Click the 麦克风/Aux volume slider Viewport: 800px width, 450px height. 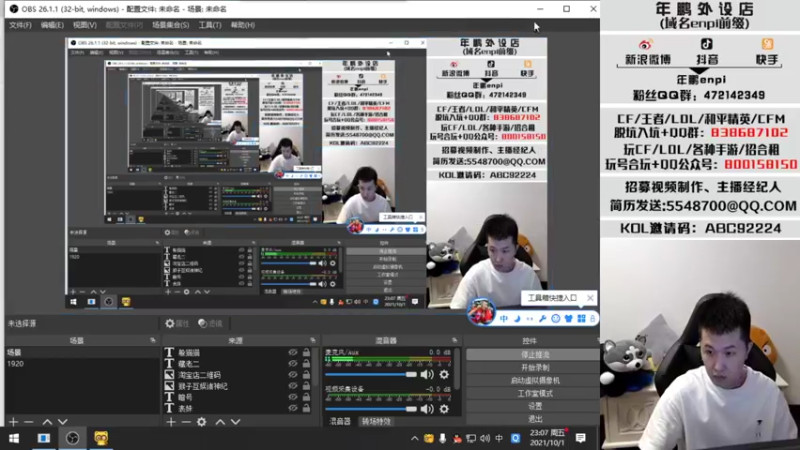[x=371, y=374]
